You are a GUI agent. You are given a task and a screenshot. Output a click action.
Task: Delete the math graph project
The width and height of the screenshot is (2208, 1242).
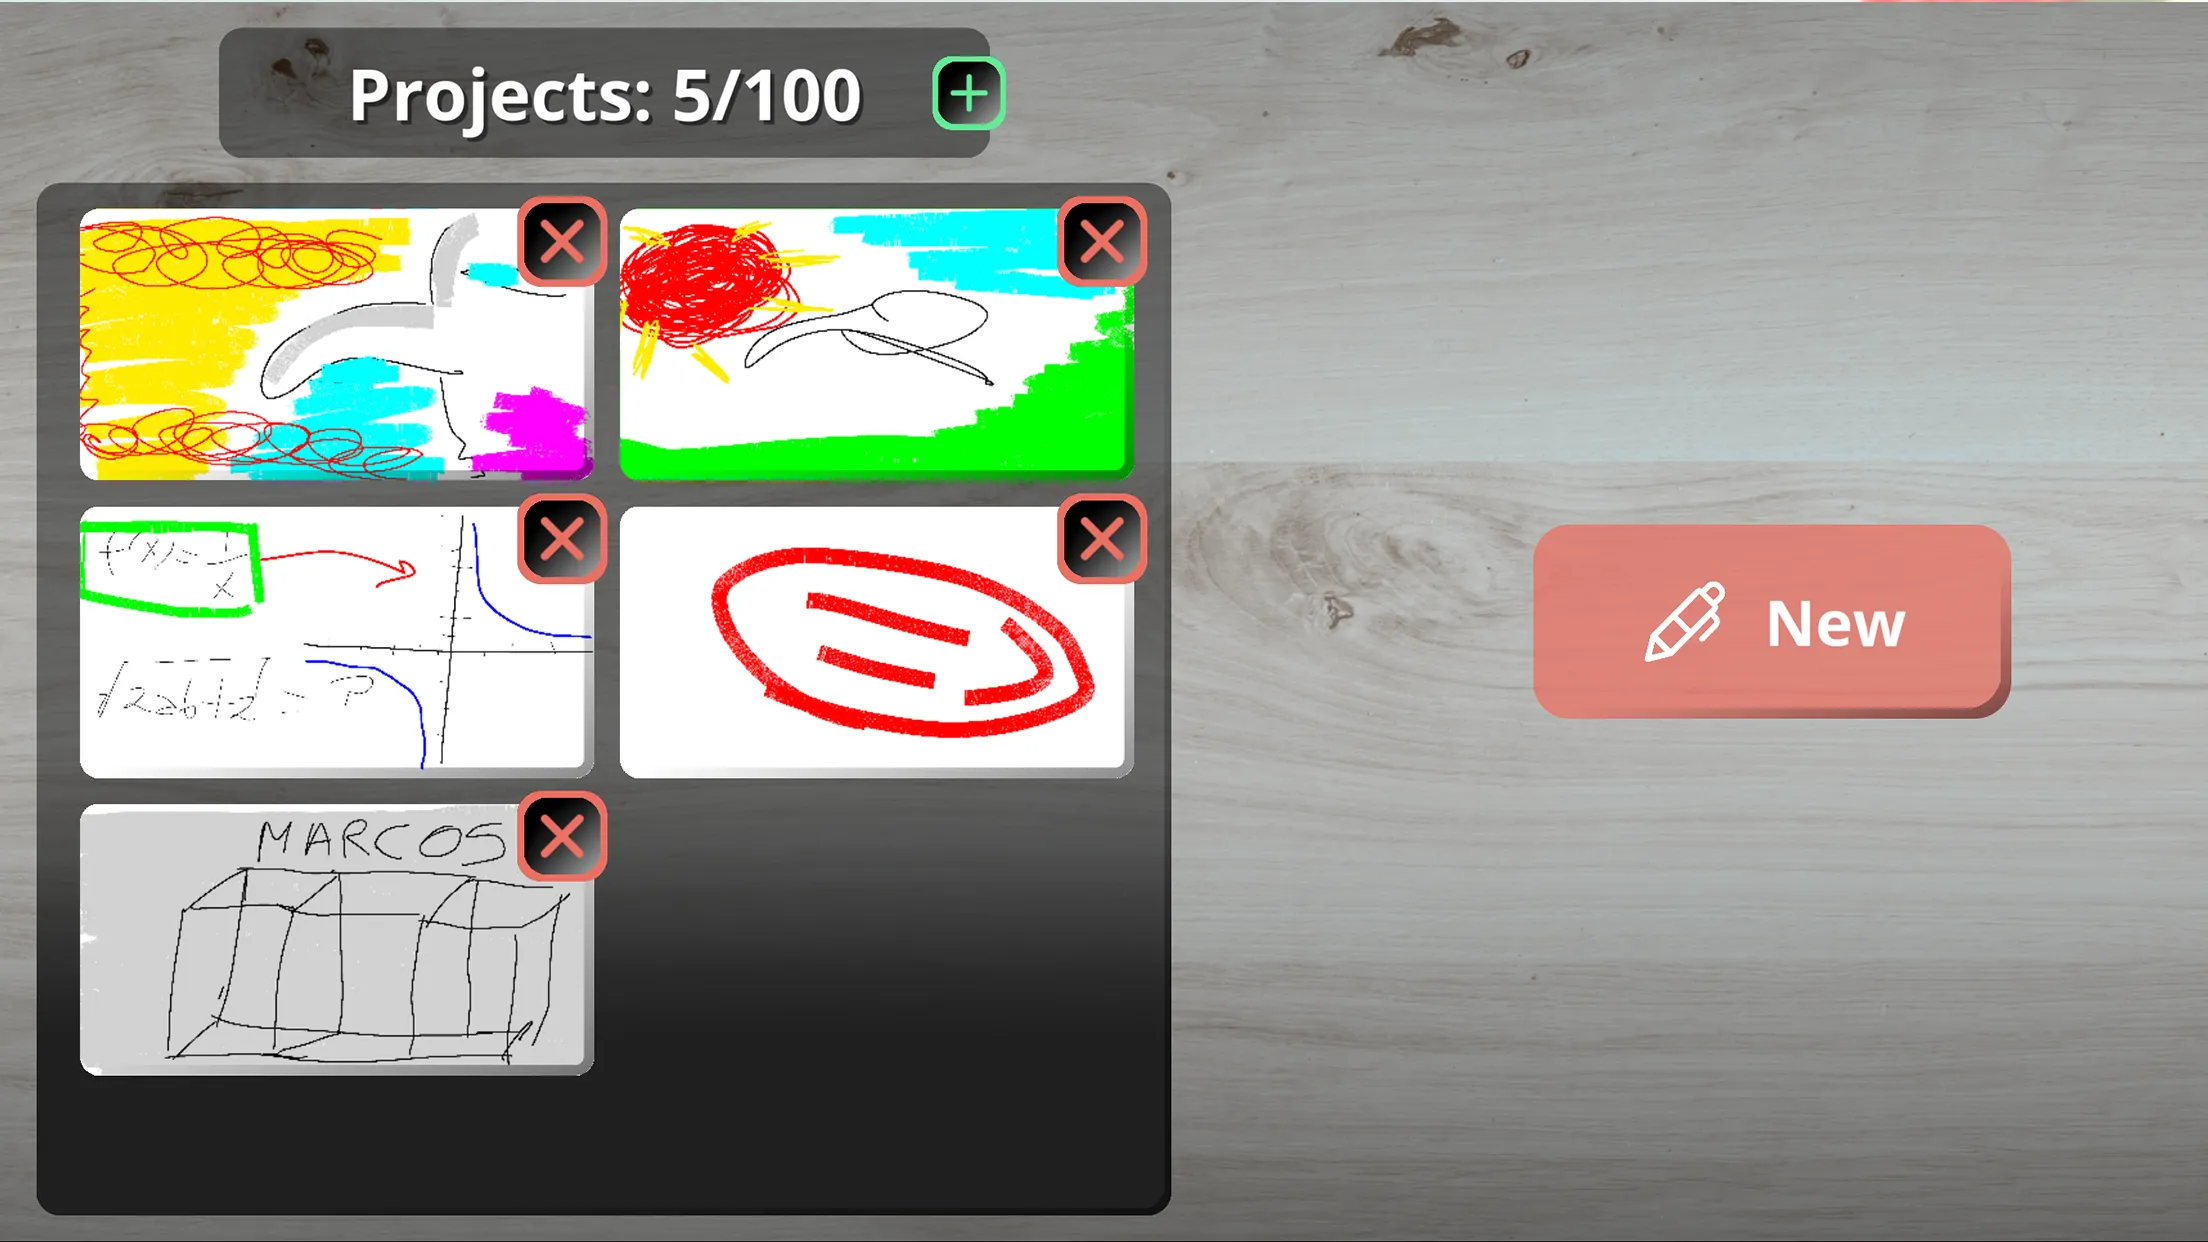(560, 540)
